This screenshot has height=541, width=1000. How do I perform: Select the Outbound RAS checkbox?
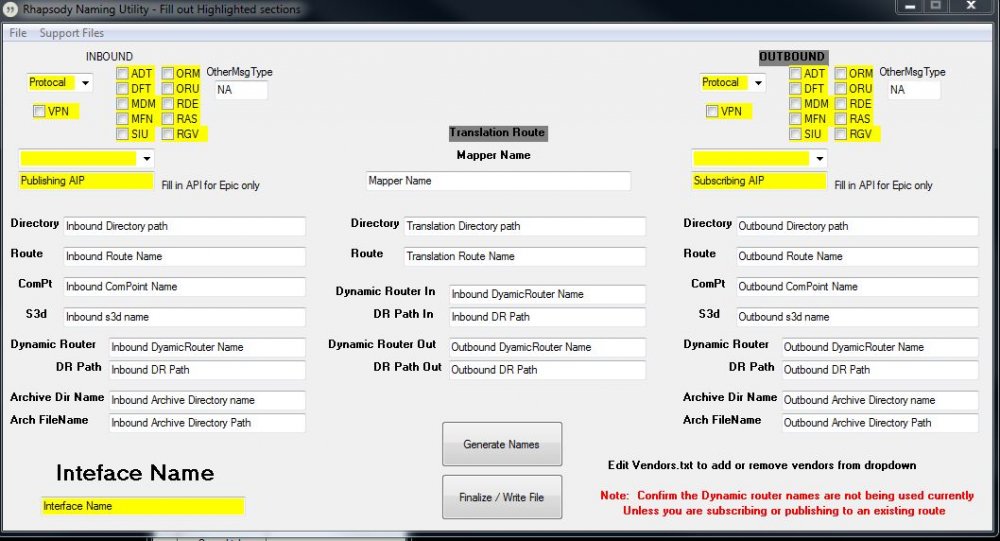tap(841, 119)
